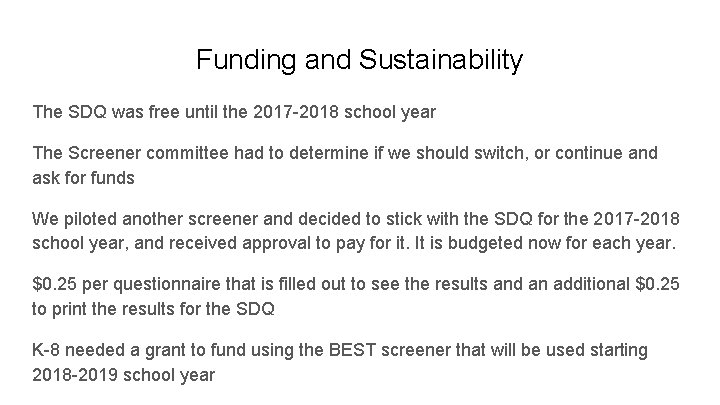Click the word BEST in last paragraph

coord(352,350)
